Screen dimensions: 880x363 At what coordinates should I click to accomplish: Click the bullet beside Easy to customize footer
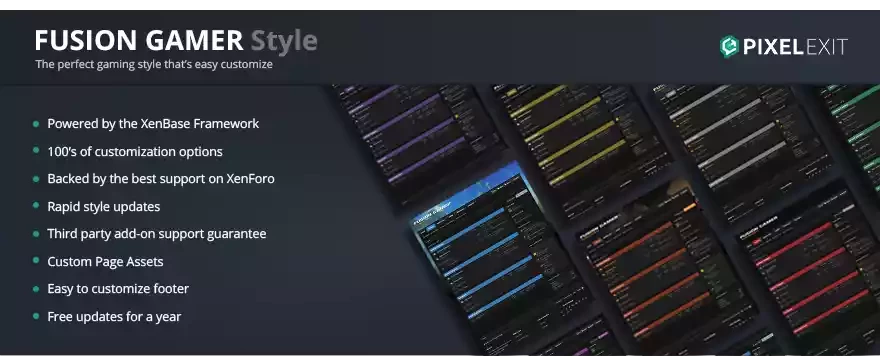36,289
